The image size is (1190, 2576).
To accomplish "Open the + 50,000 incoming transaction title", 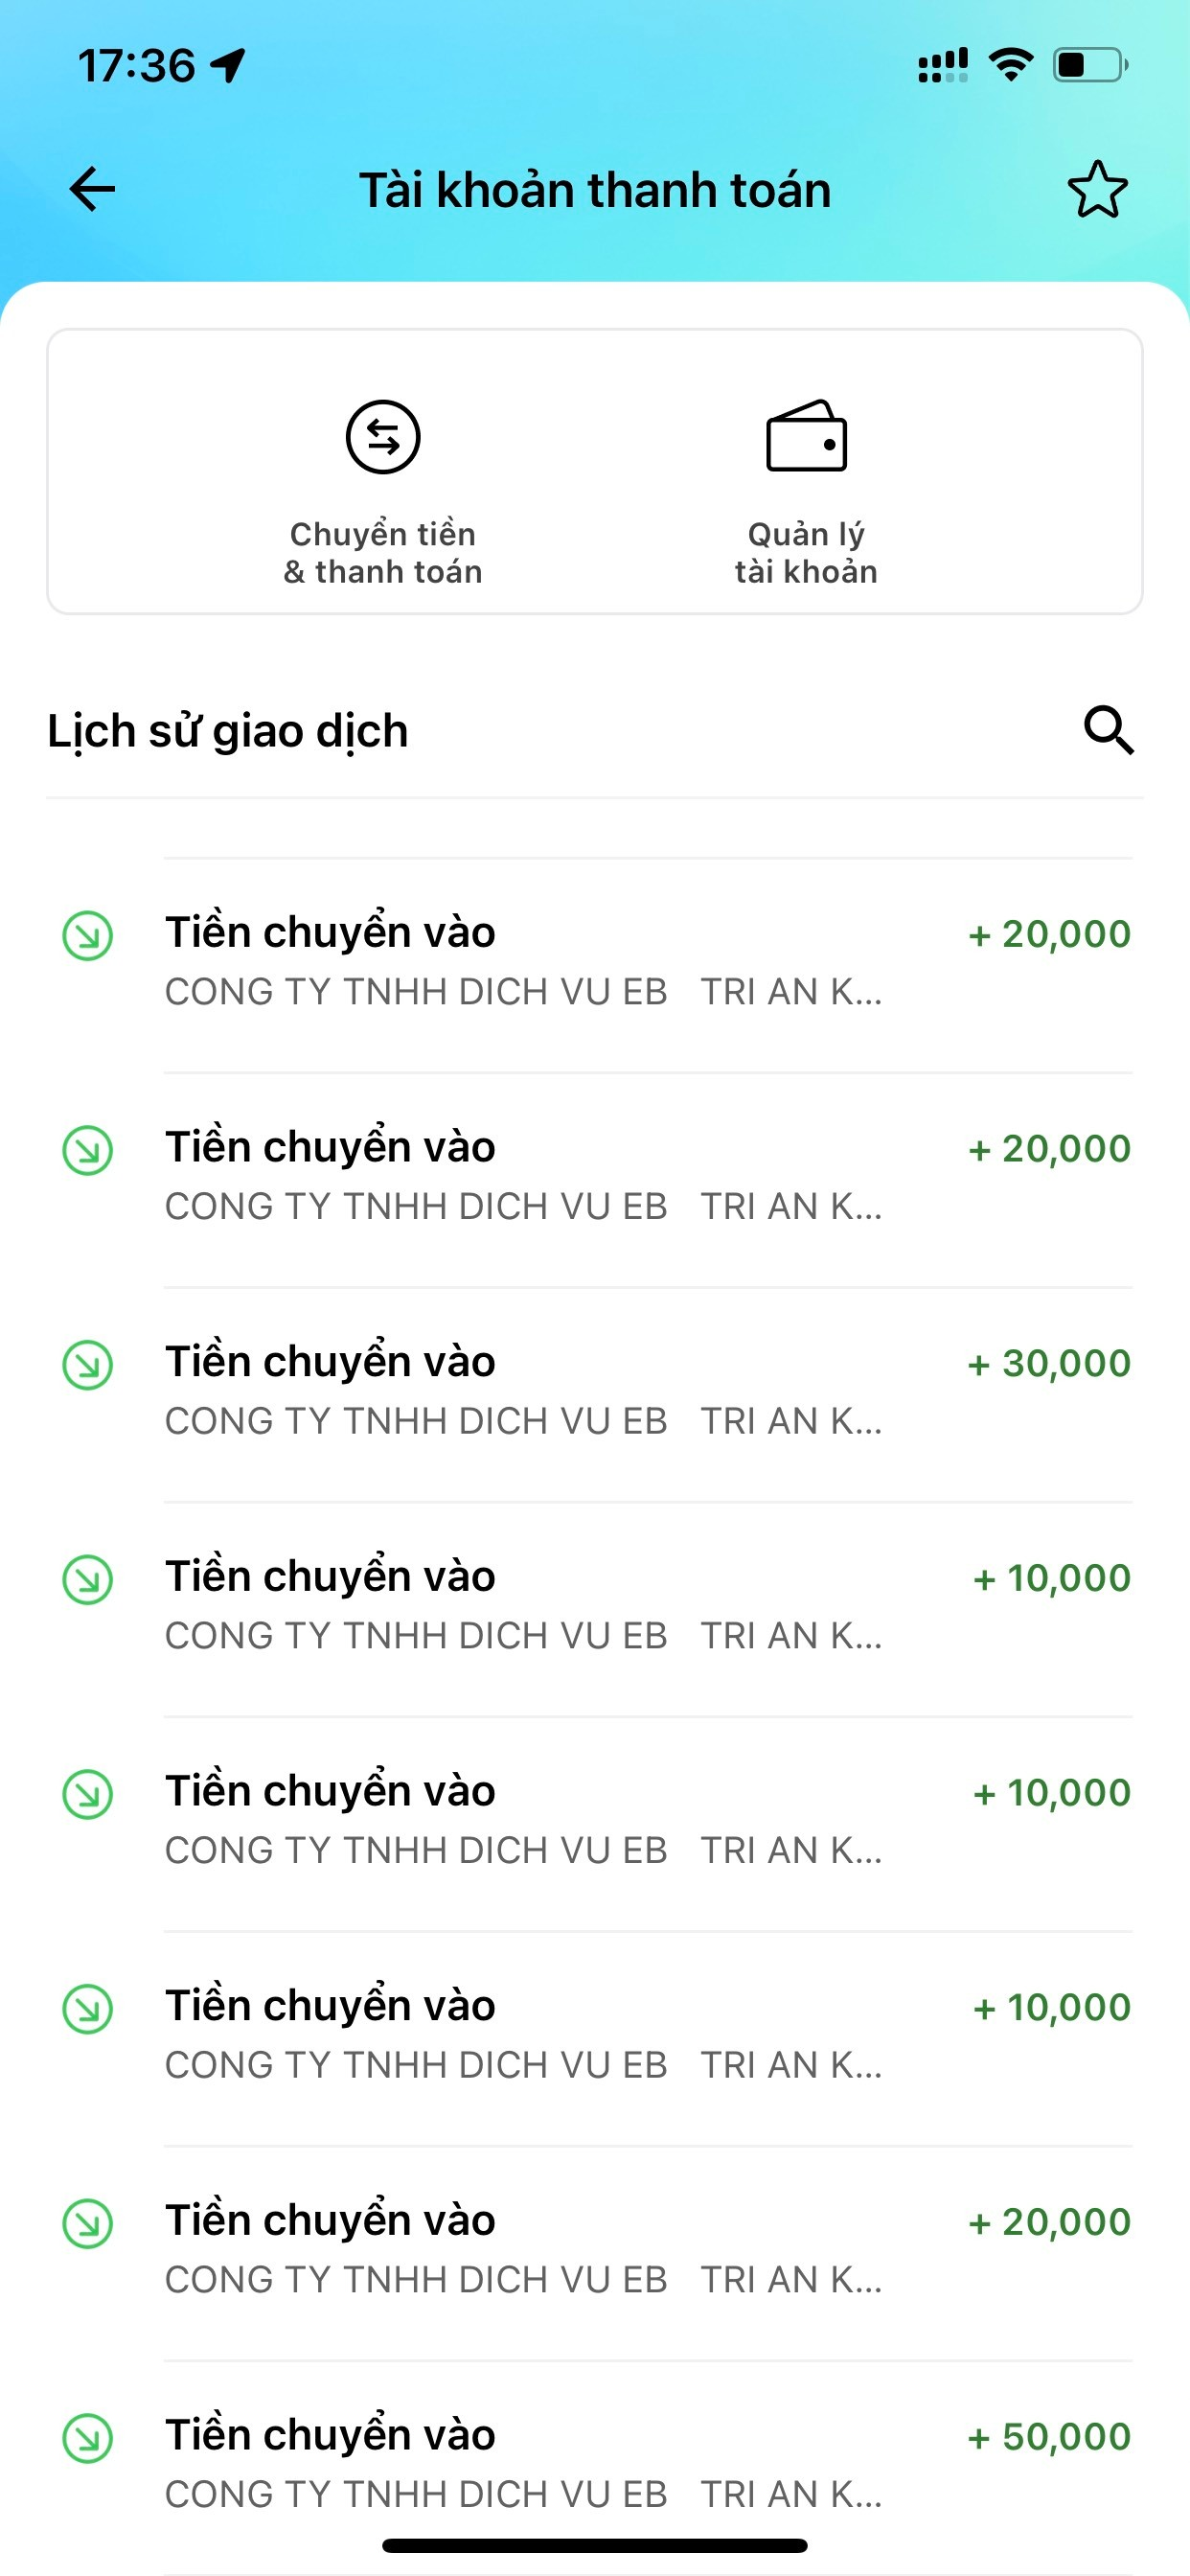I will tap(330, 2435).
